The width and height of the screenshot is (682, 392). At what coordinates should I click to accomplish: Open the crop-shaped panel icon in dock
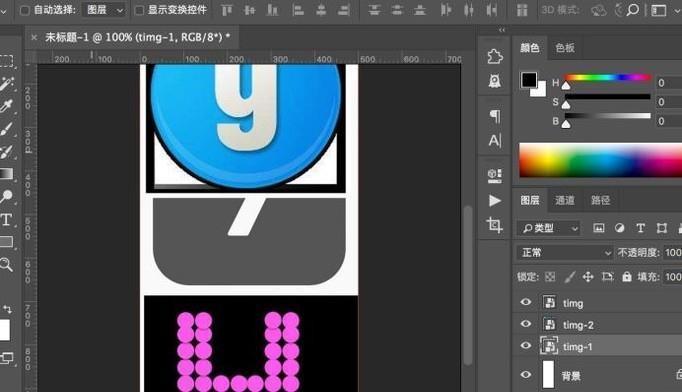tap(495, 225)
